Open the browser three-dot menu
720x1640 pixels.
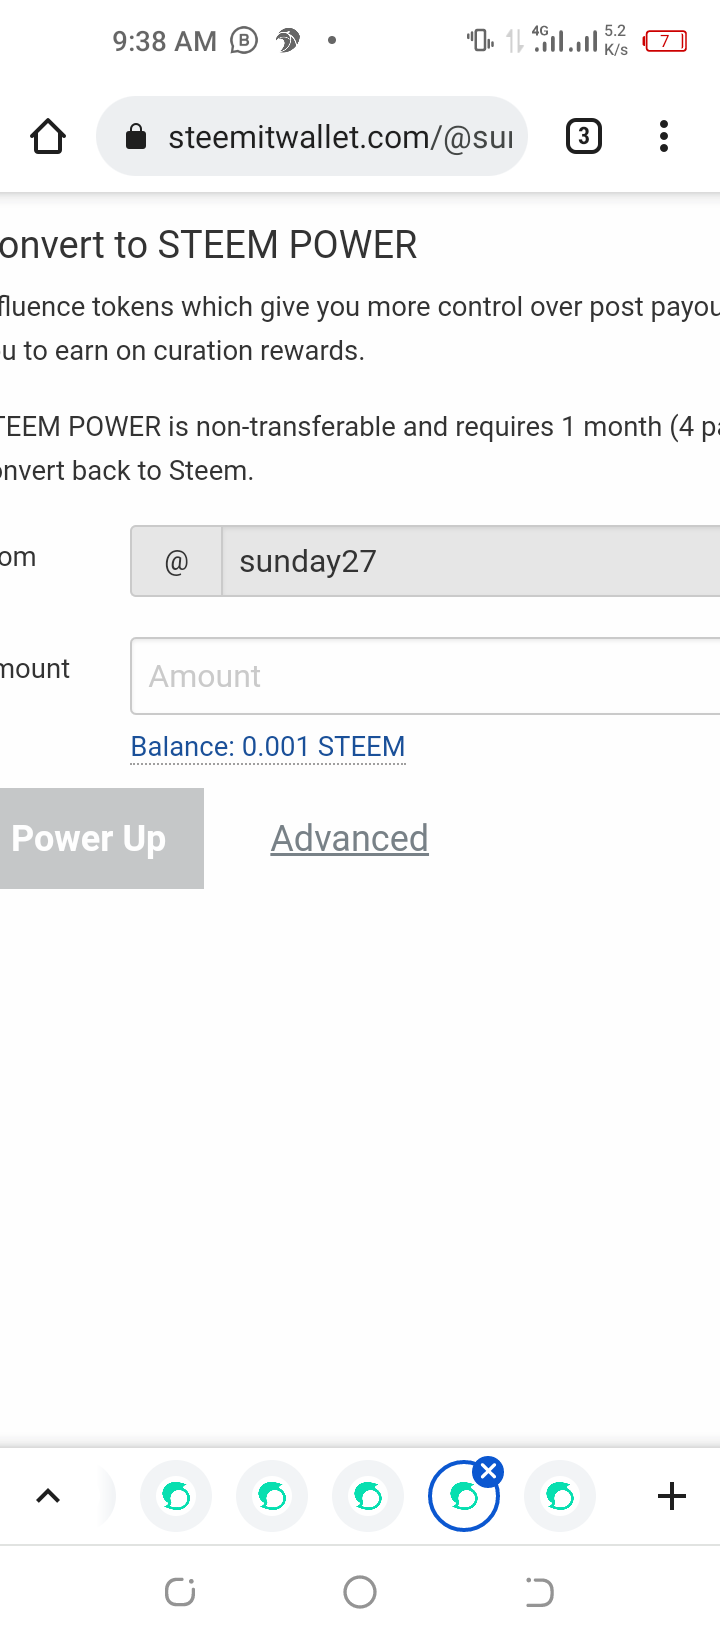[663, 136]
